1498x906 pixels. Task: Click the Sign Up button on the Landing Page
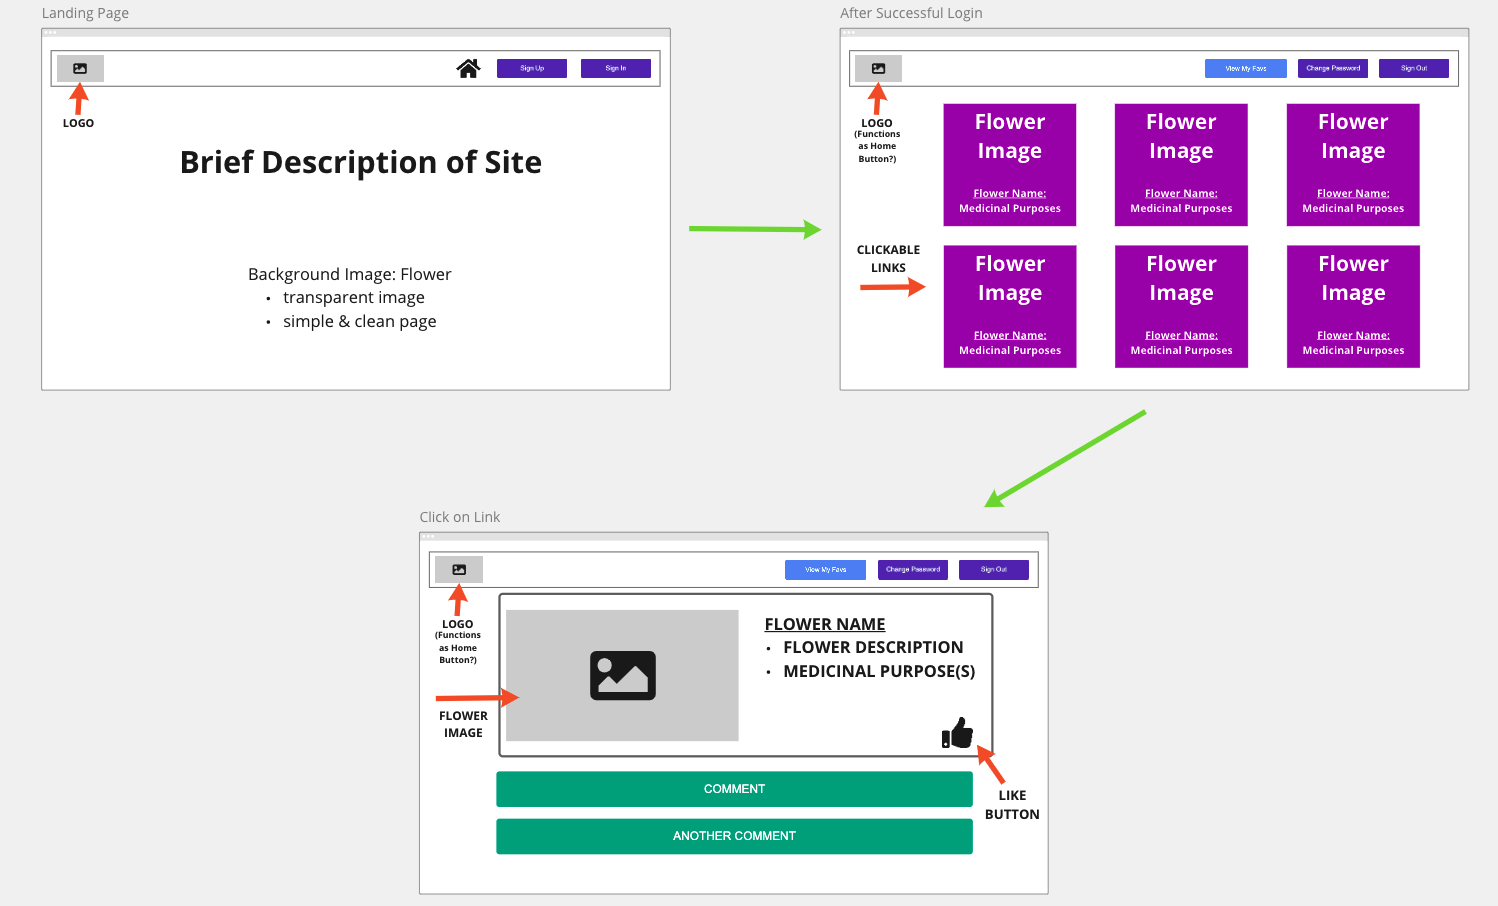tap(532, 68)
